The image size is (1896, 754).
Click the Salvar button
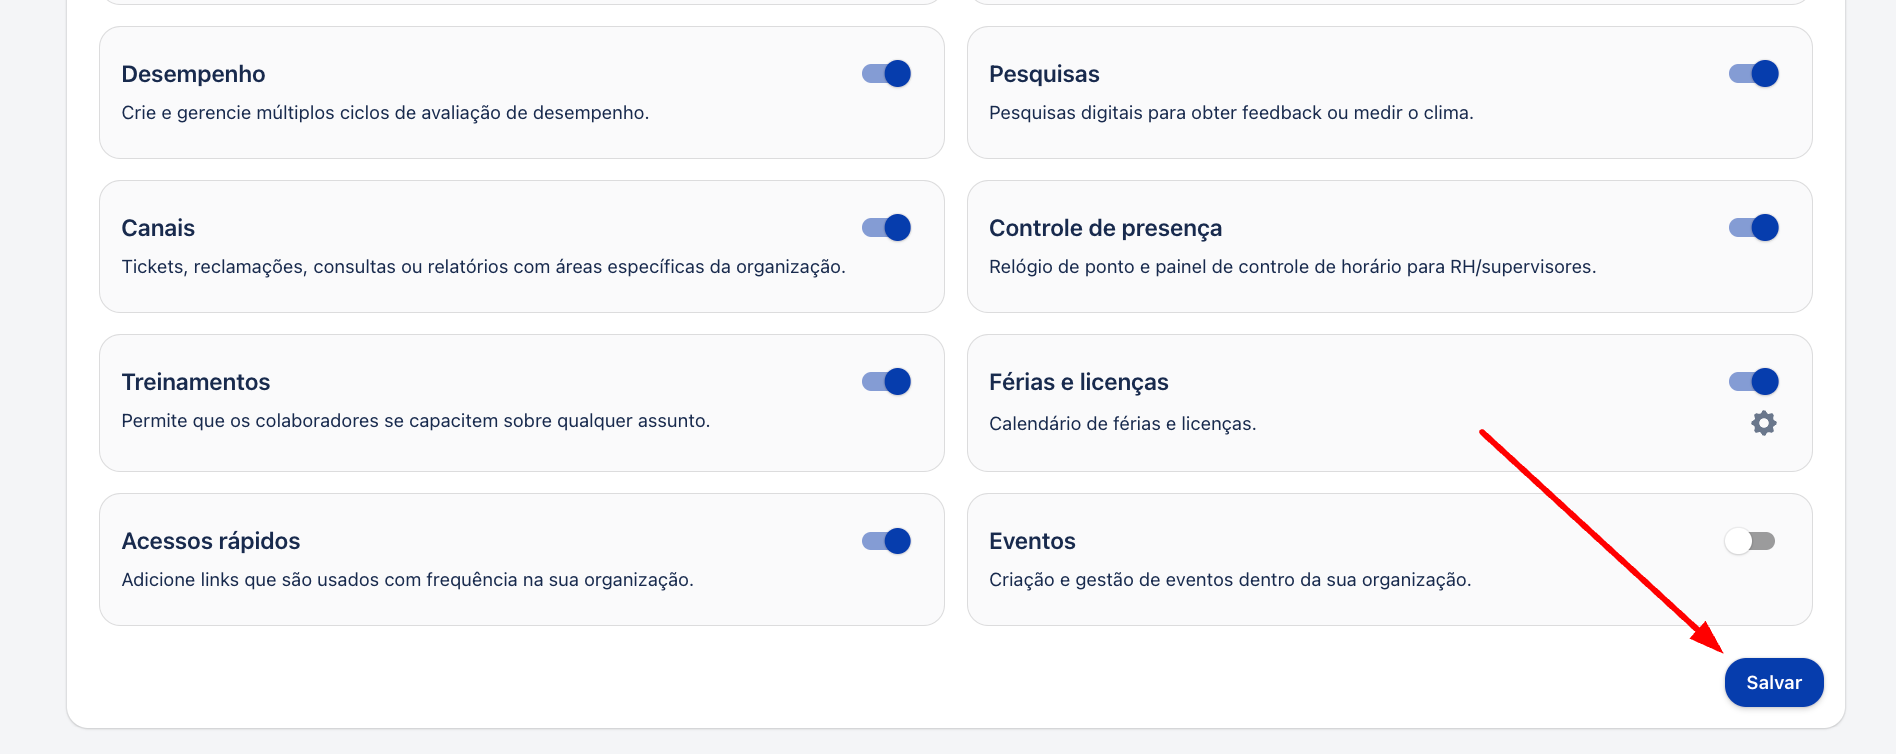pos(1774,682)
